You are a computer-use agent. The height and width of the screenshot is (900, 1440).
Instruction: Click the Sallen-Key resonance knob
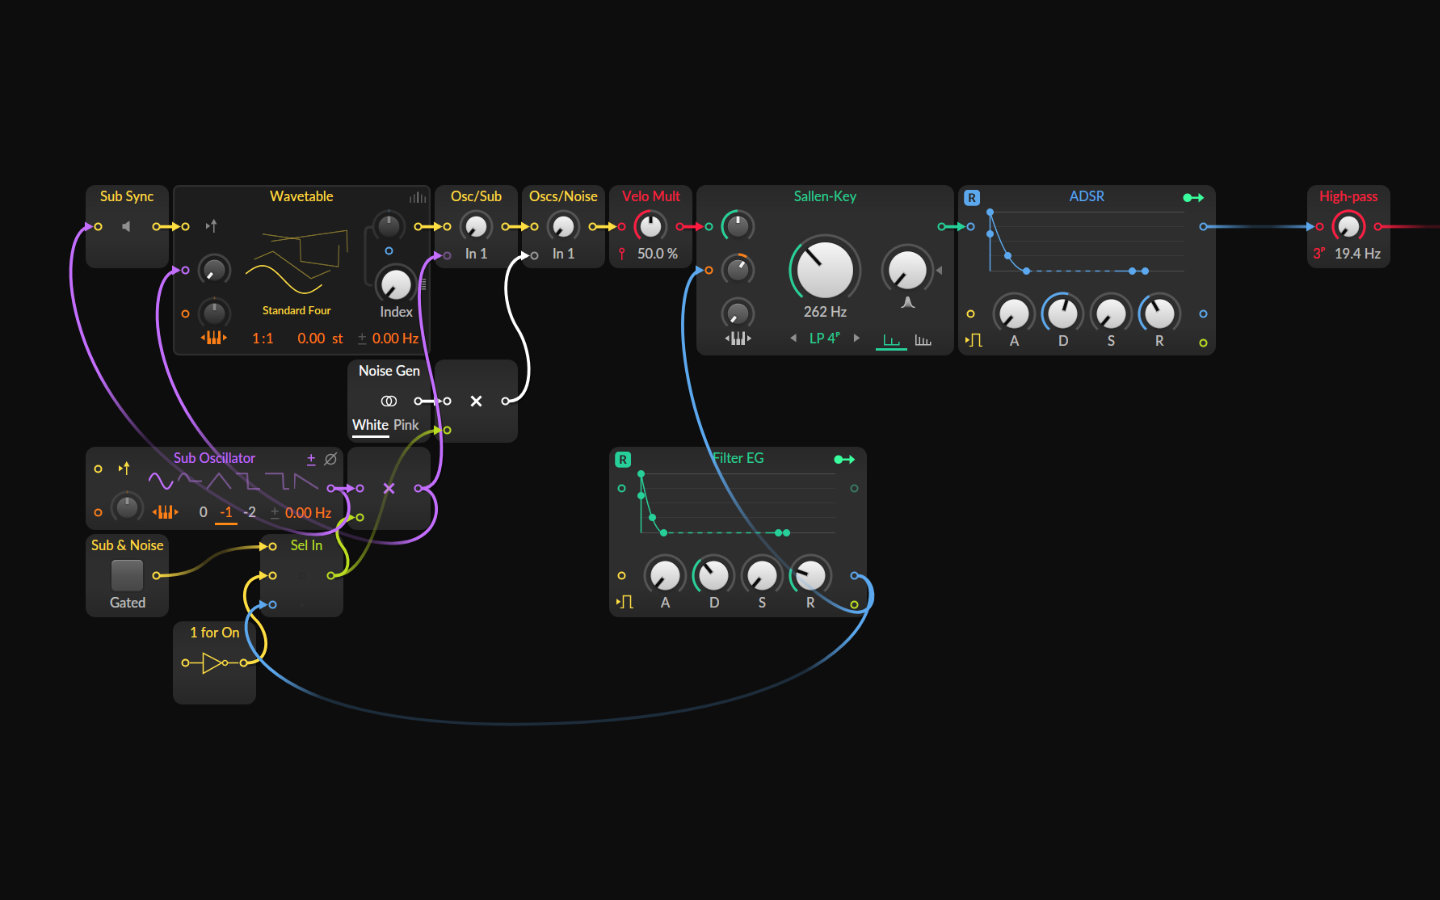point(907,270)
